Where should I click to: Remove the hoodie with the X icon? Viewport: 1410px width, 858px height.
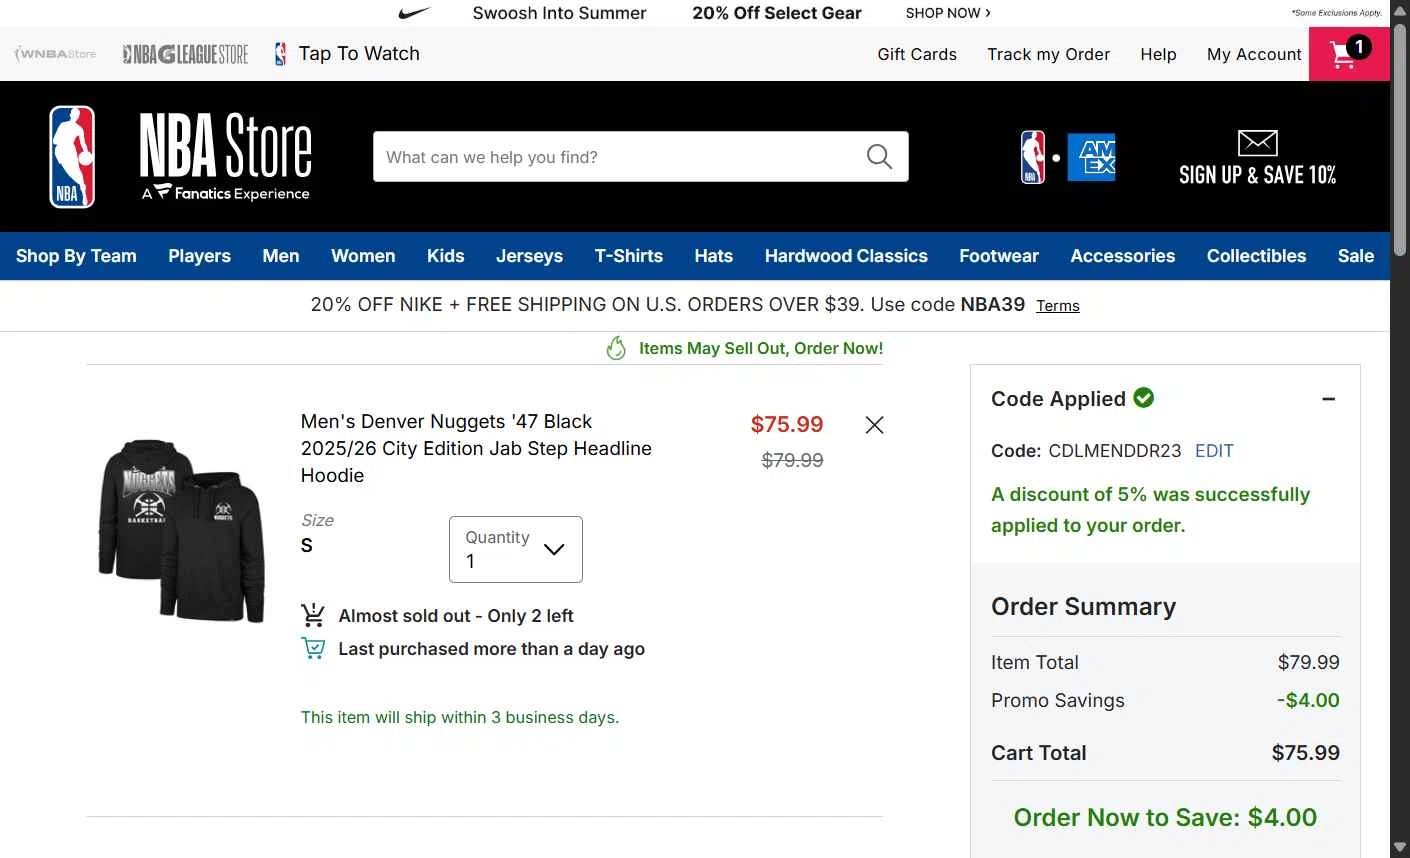pyautogui.click(x=874, y=425)
